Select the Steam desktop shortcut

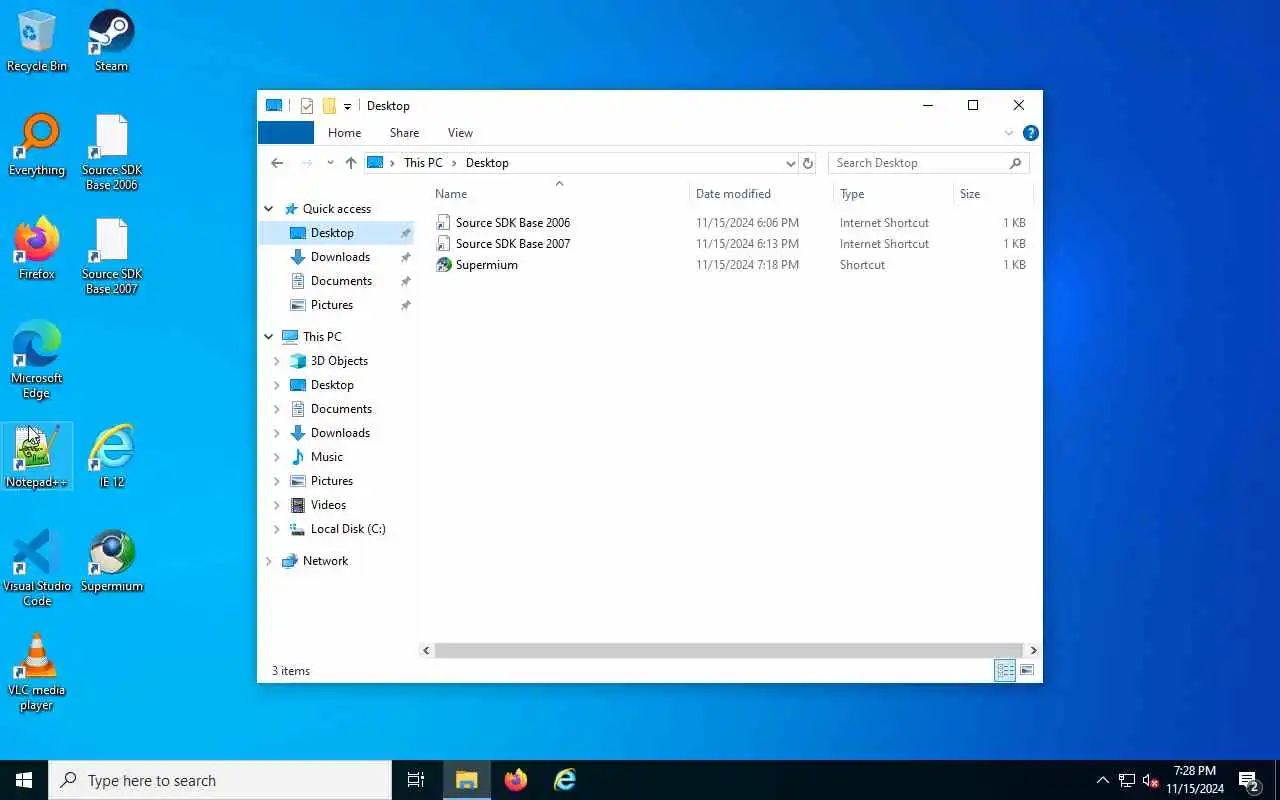[x=111, y=41]
